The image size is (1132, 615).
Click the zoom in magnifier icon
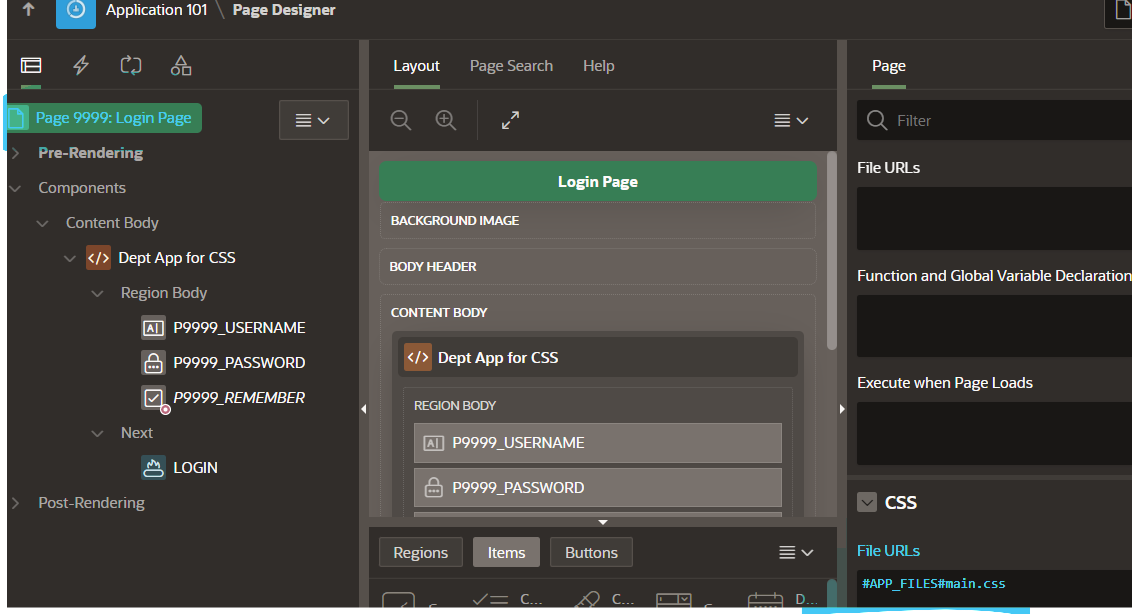tap(446, 120)
